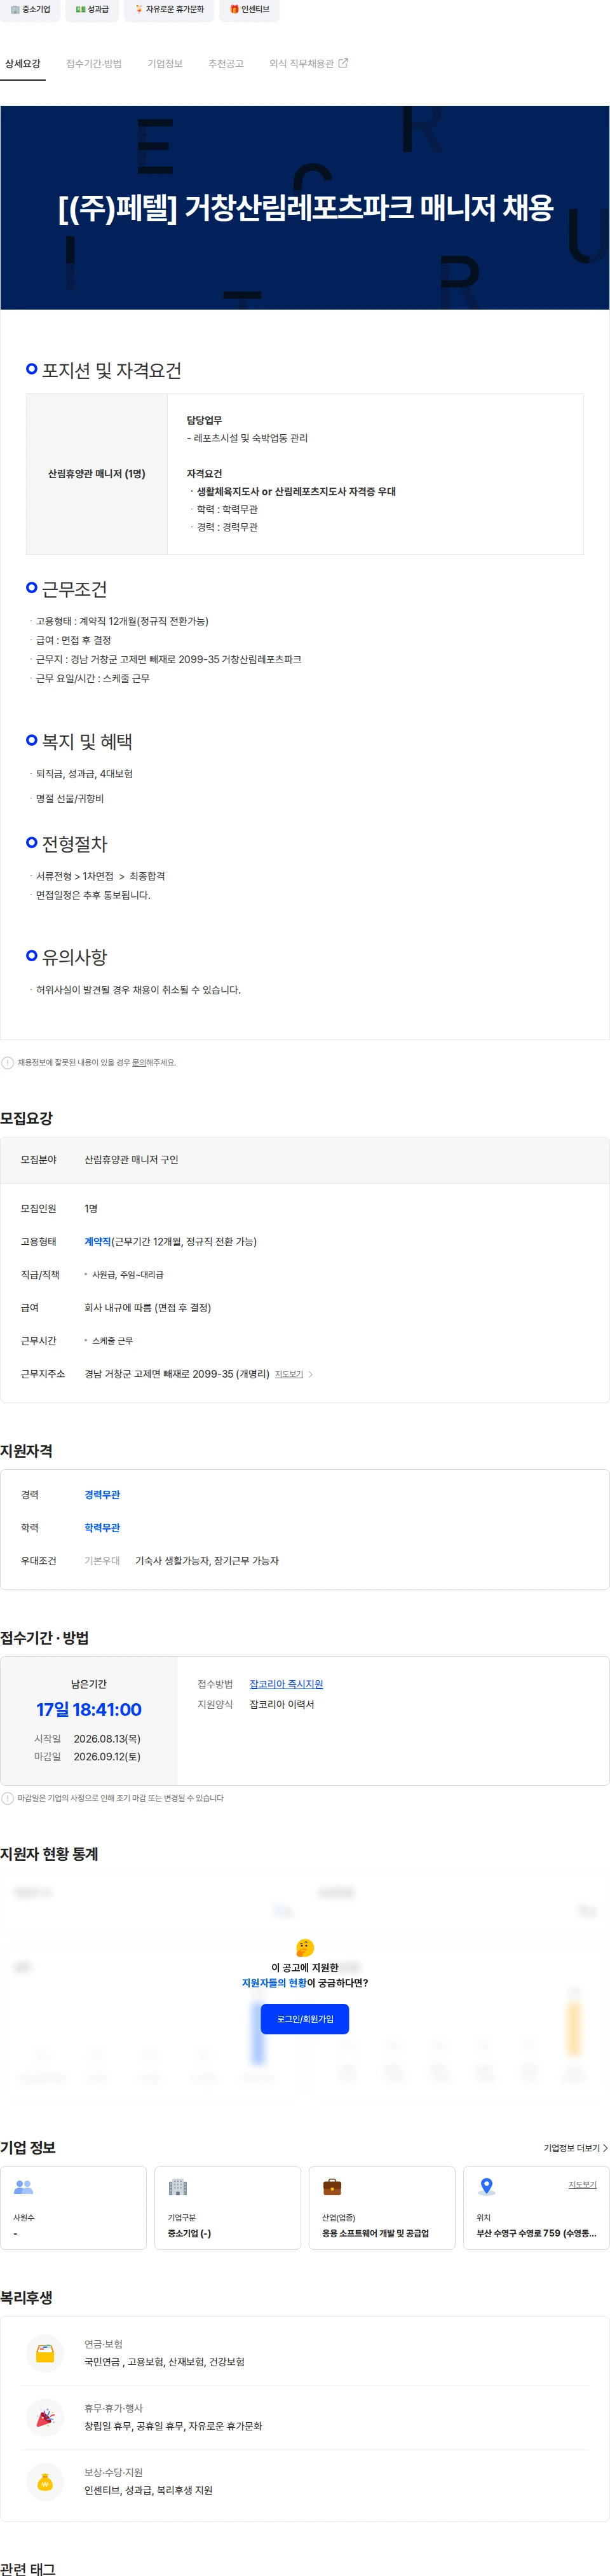Click the thinking emoji icon above applicant prompt
The image size is (610, 2576).
pos(305,1948)
